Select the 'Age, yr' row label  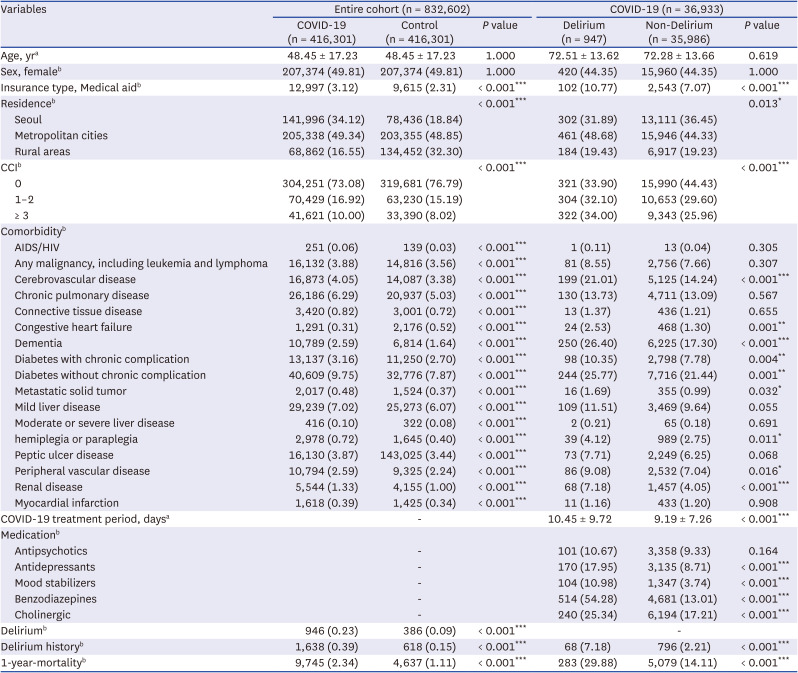(20, 56)
